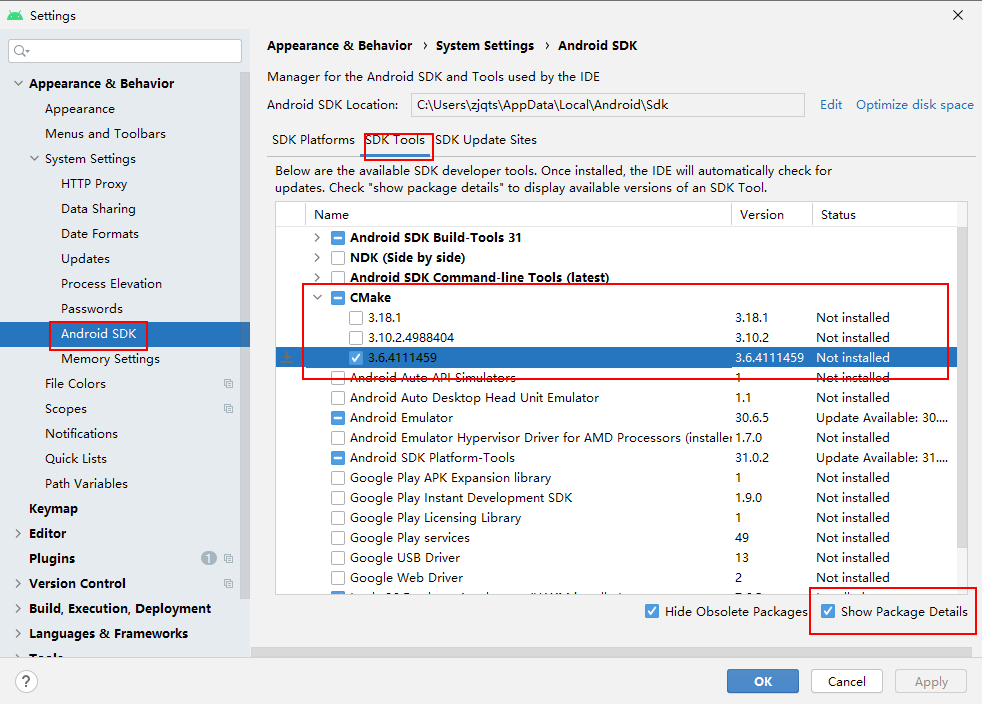Screen dimensions: 982x704
Task: Click the OK button
Action: [x=763, y=681]
